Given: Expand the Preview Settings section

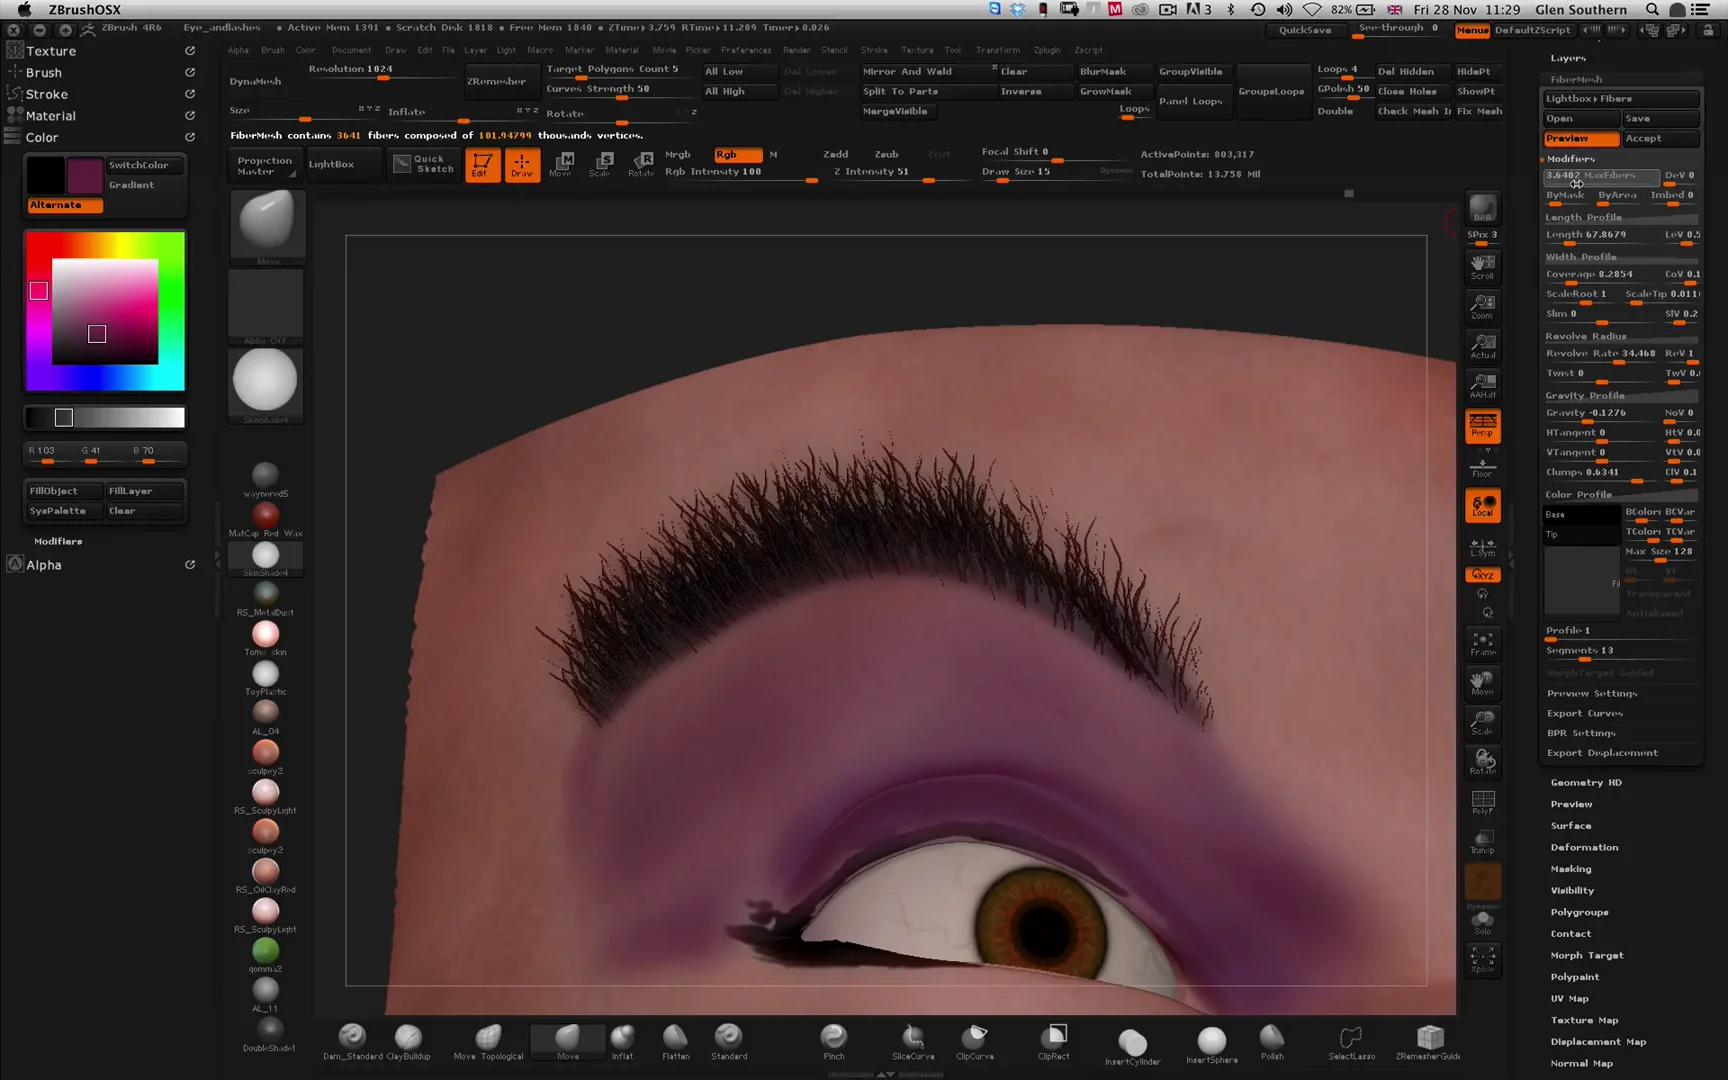Looking at the screenshot, I should click(x=1590, y=693).
